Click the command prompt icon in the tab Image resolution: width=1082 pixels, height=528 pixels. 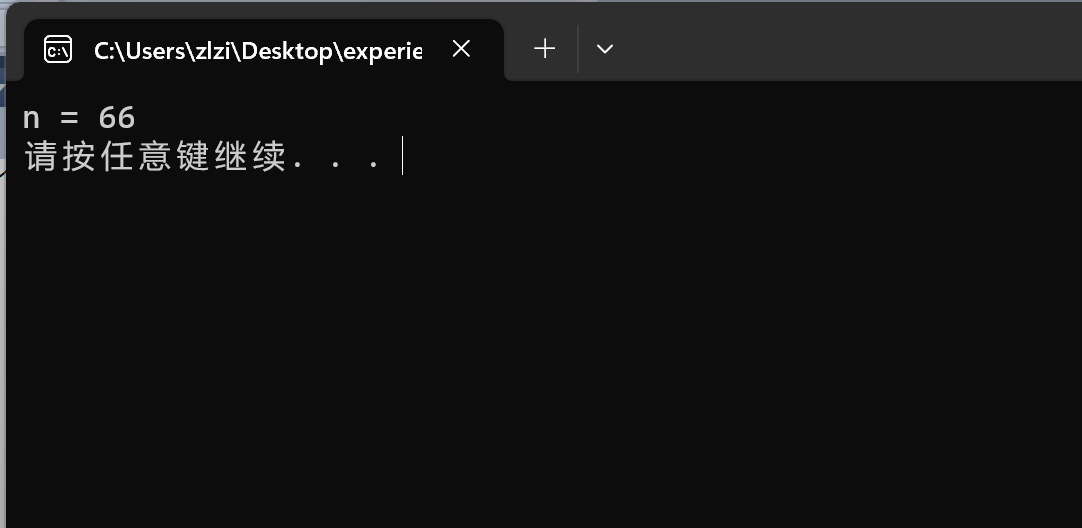58,49
